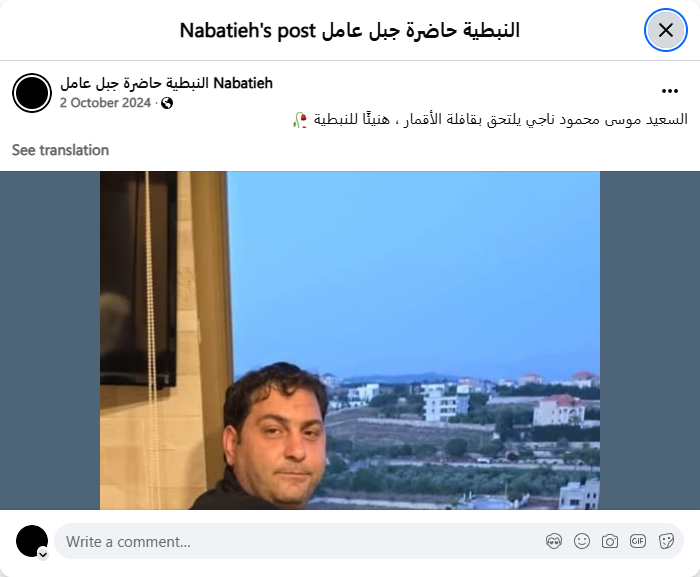Click your profile avatar beside comment box
This screenshot has width=700, height=577.
point(32,541)
